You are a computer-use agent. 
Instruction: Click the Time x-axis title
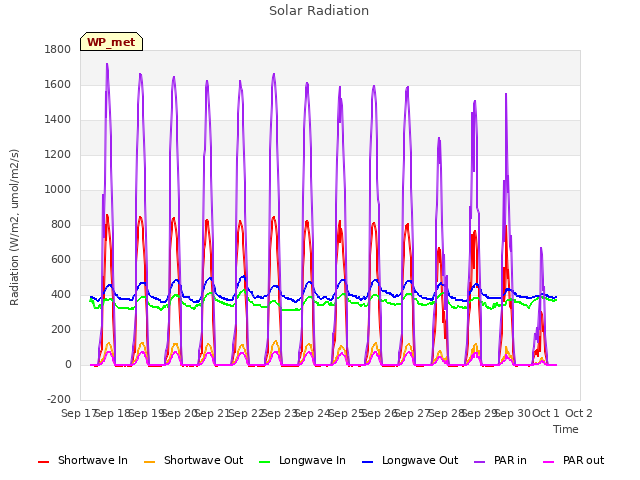[566, 429]
